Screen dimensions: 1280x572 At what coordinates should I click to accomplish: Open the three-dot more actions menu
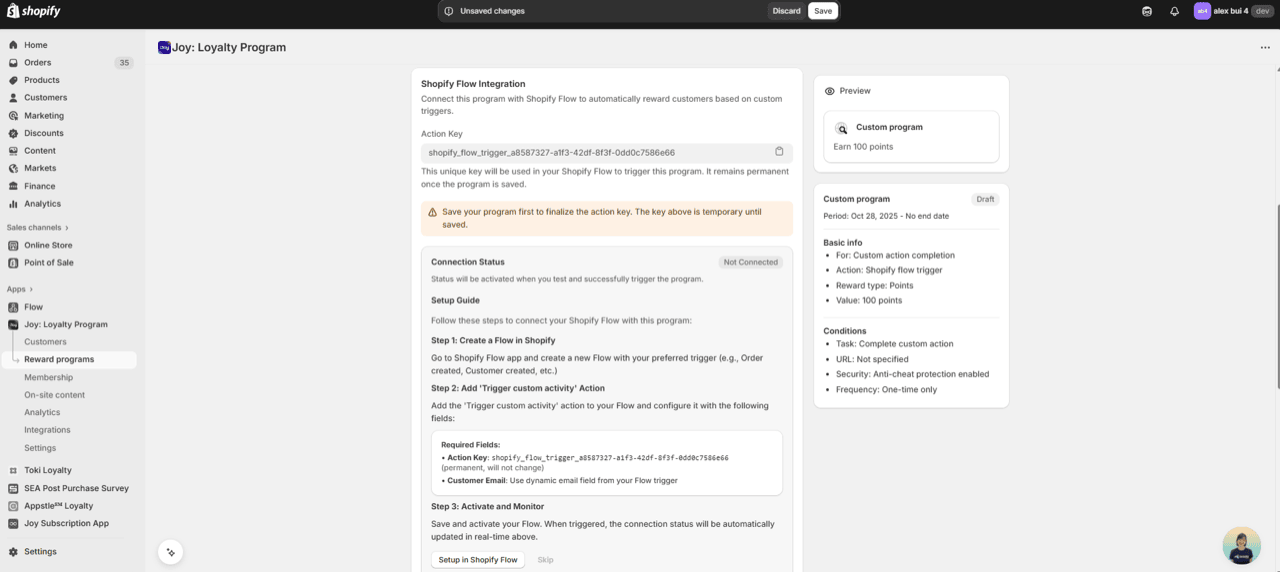[1265, 47]
